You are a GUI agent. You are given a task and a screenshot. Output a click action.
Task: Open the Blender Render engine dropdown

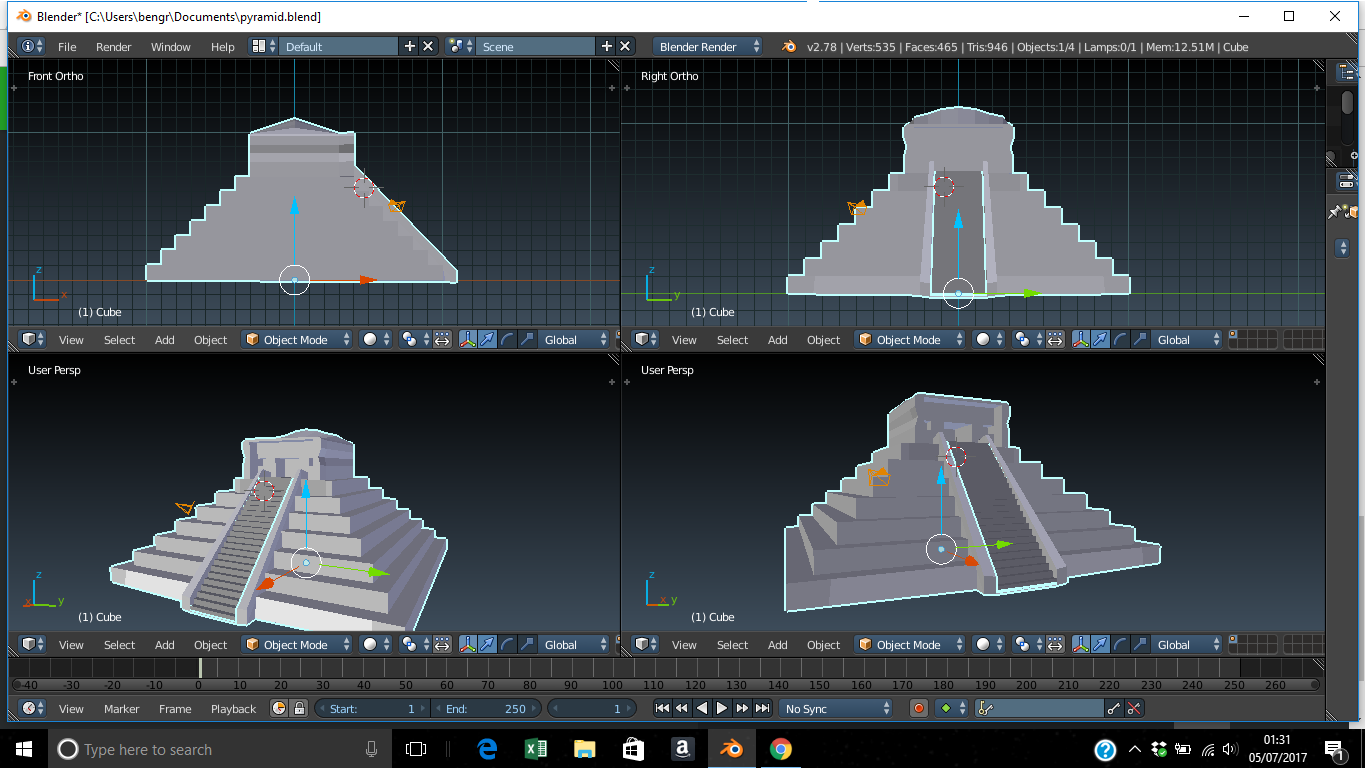707,47
